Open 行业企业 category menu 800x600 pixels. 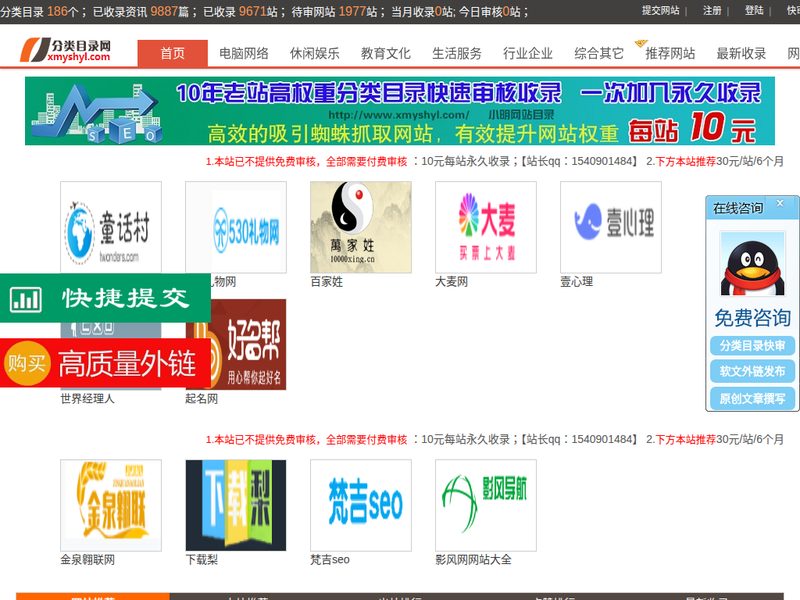(528, 53)
